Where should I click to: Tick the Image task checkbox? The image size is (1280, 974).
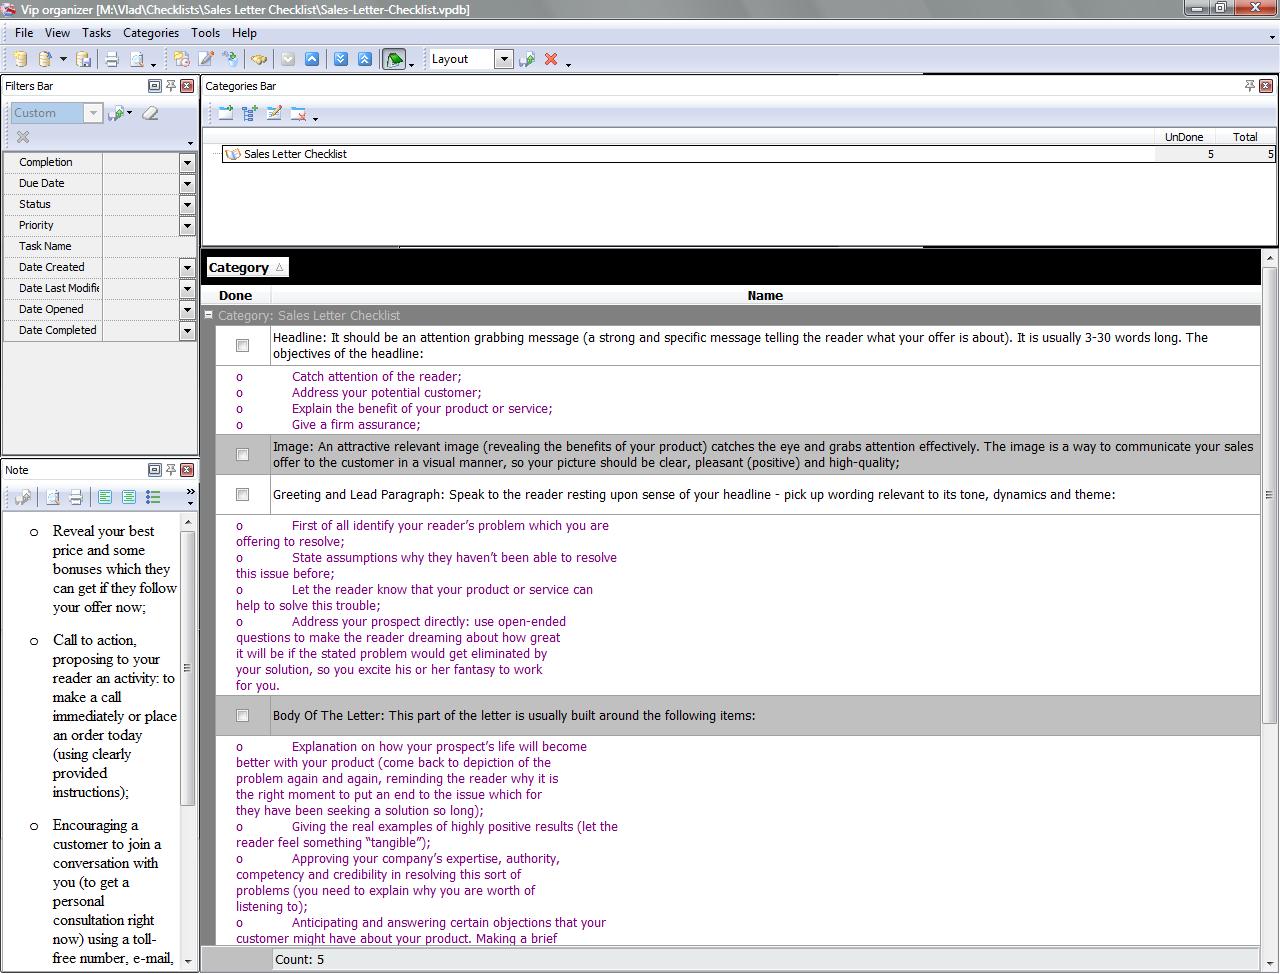tap(242, 455)
